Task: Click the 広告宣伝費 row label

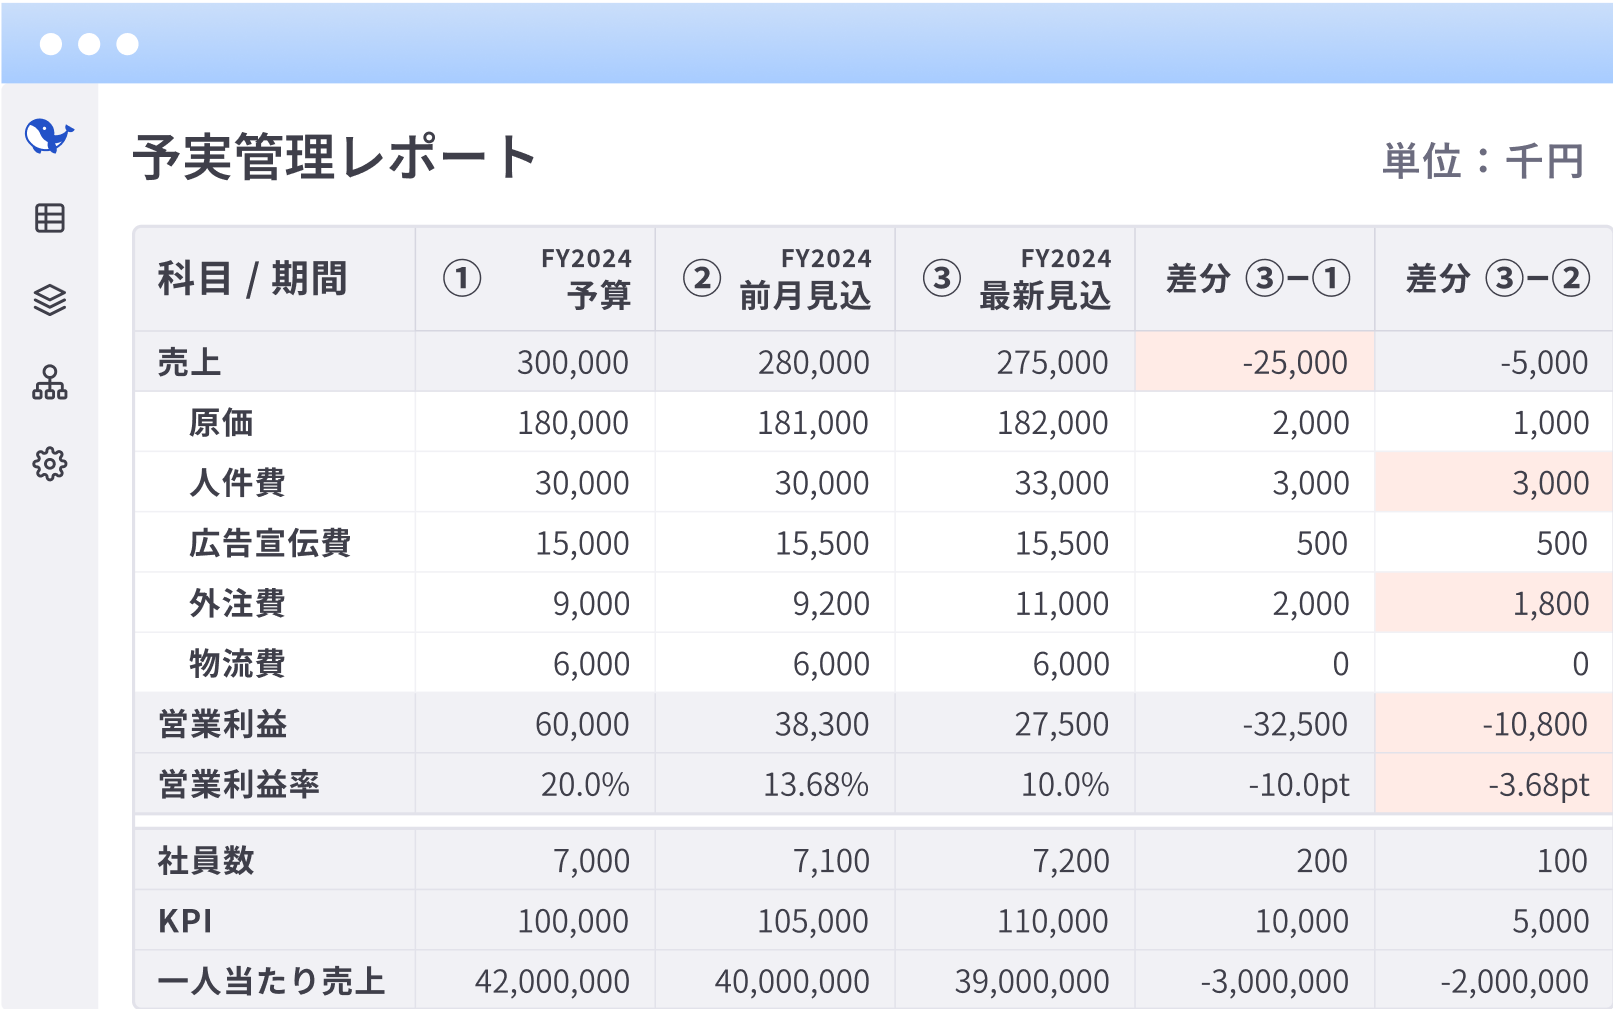Action: pos(270,543)
